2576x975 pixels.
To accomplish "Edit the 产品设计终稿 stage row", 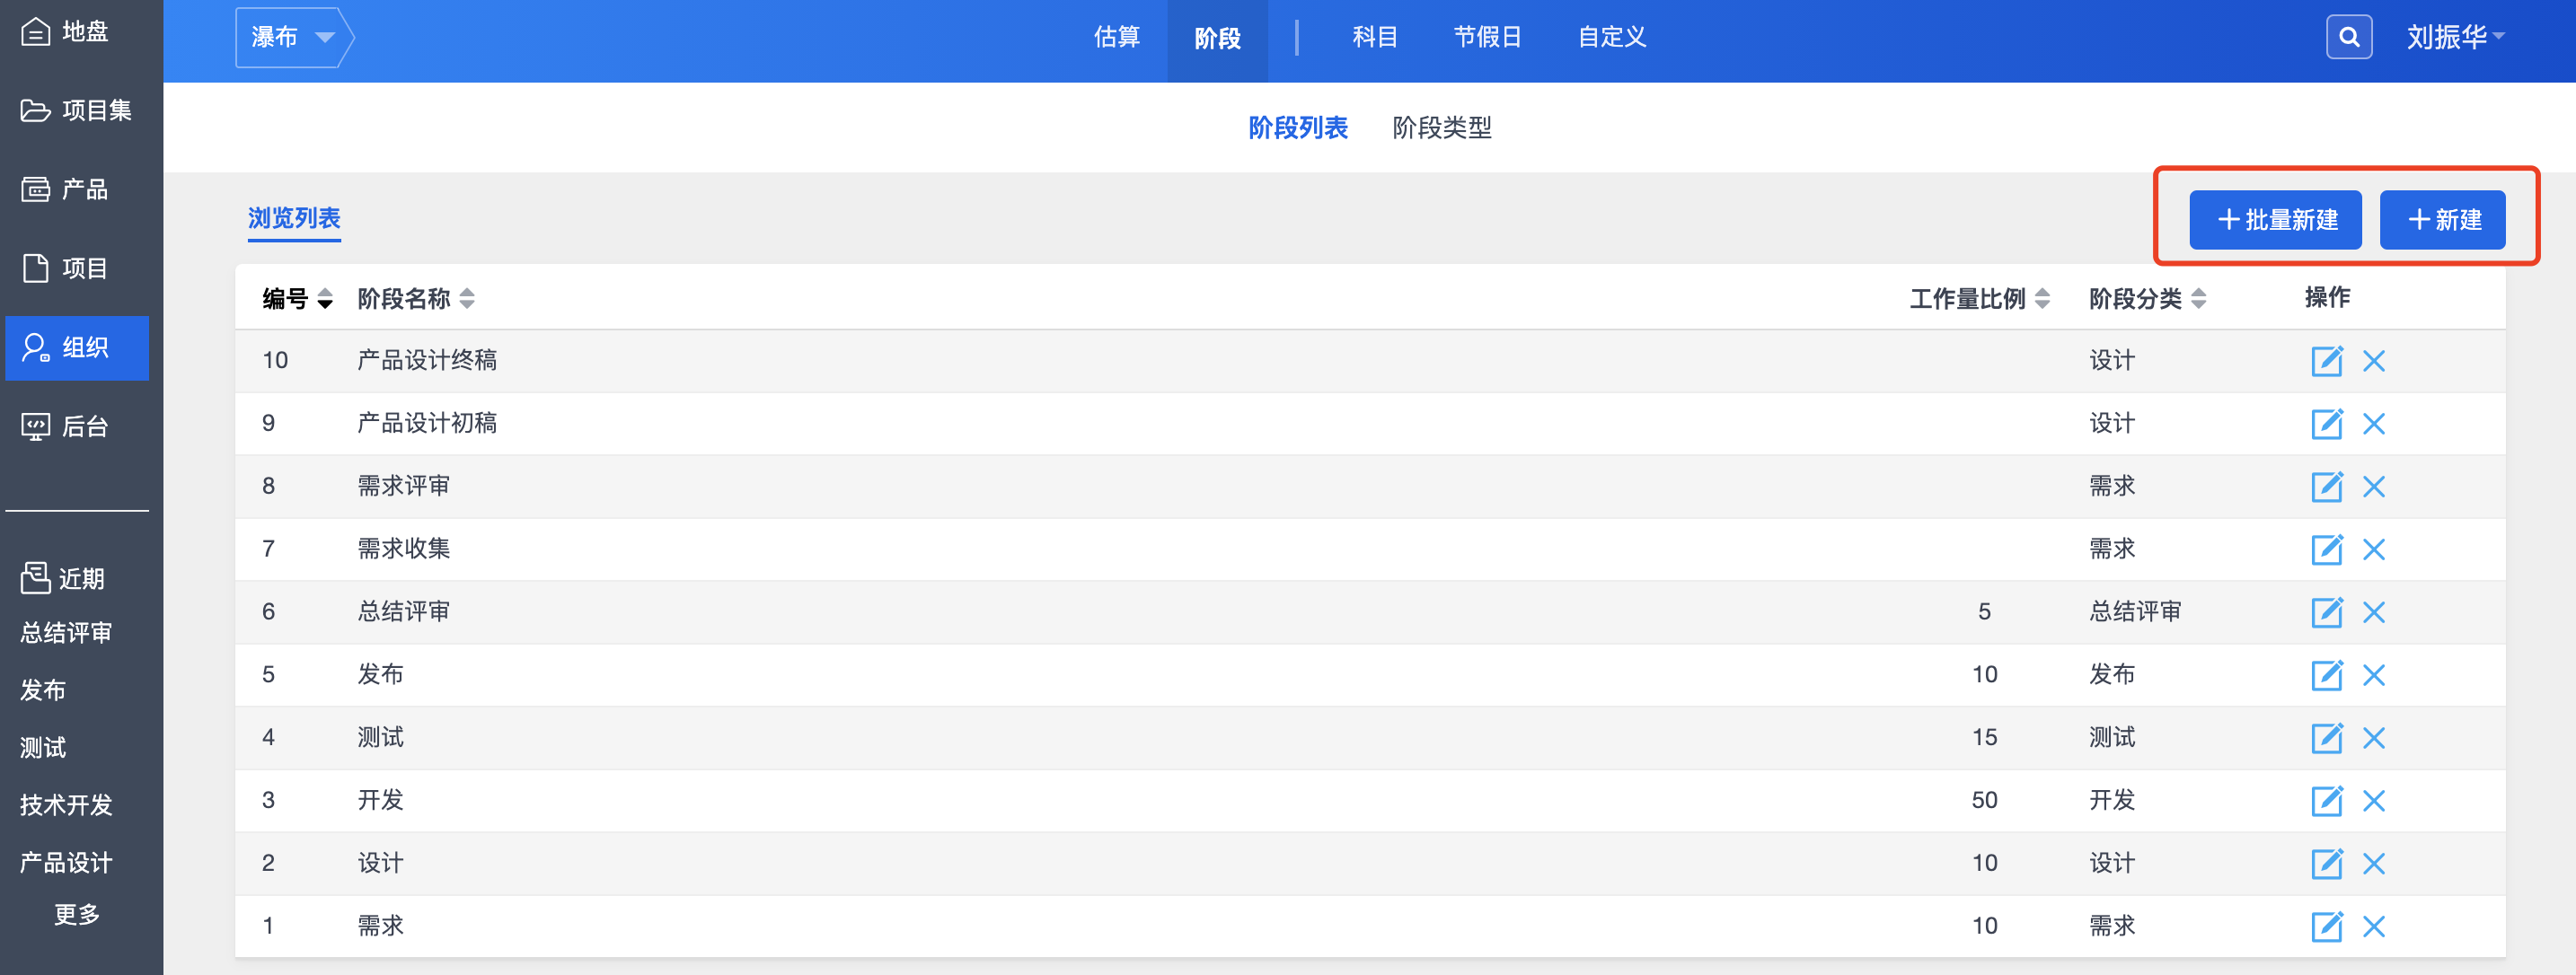I will coord(2326,361).
